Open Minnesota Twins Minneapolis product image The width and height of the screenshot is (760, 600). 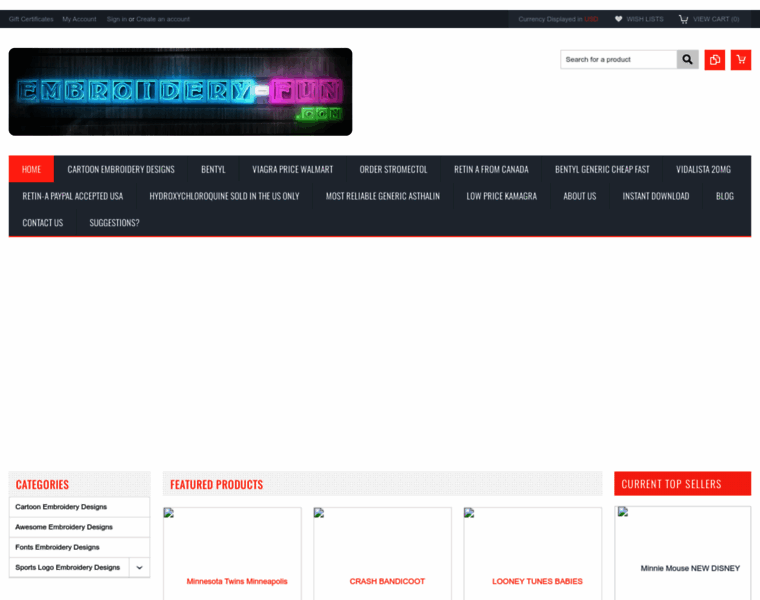coord(169,513)
